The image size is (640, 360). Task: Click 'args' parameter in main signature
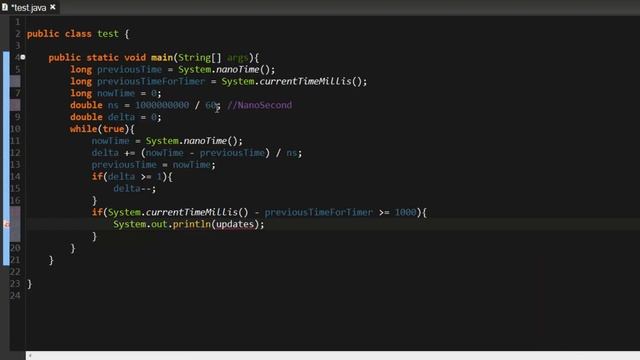point(238,58)
